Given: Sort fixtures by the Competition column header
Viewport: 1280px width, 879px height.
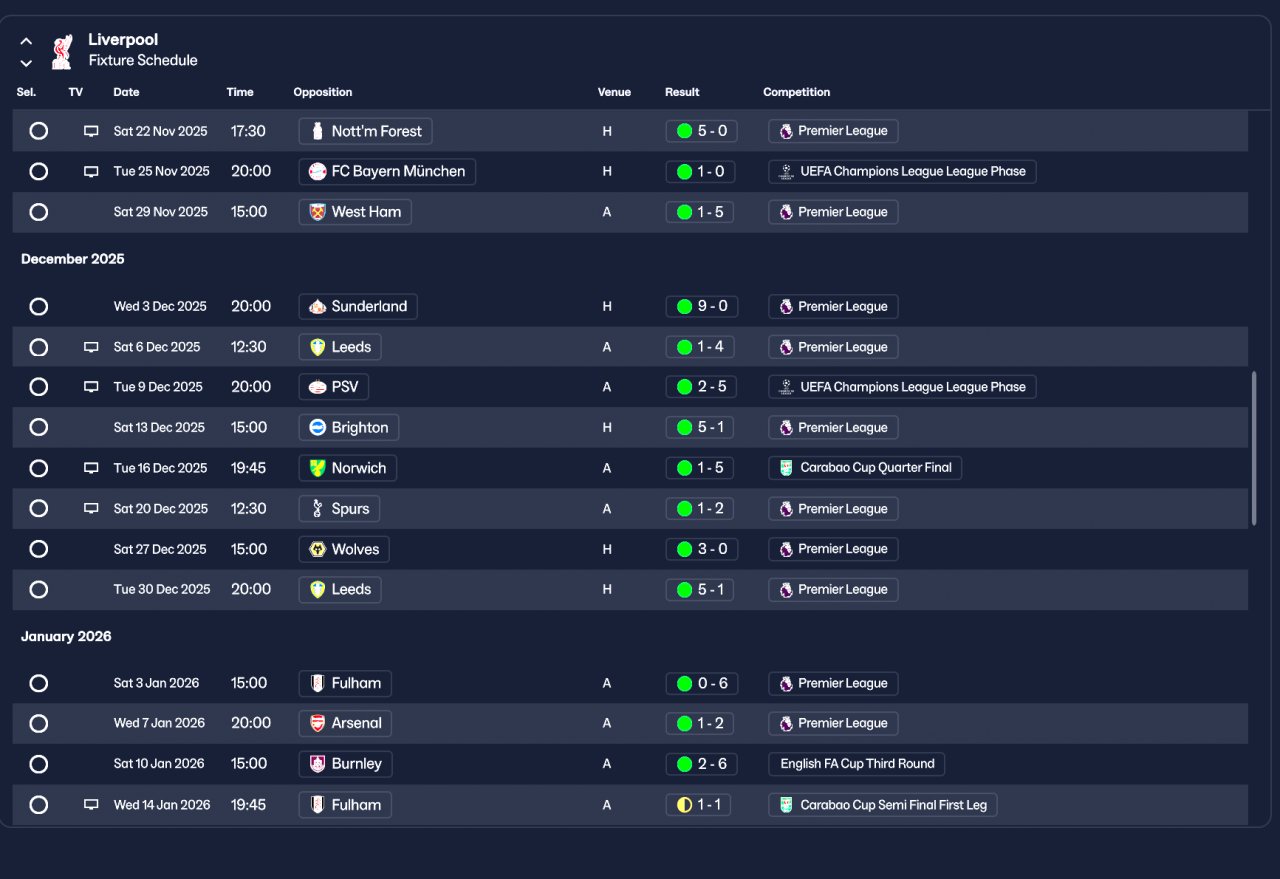Looking at the screenshot, I should 797,92.
